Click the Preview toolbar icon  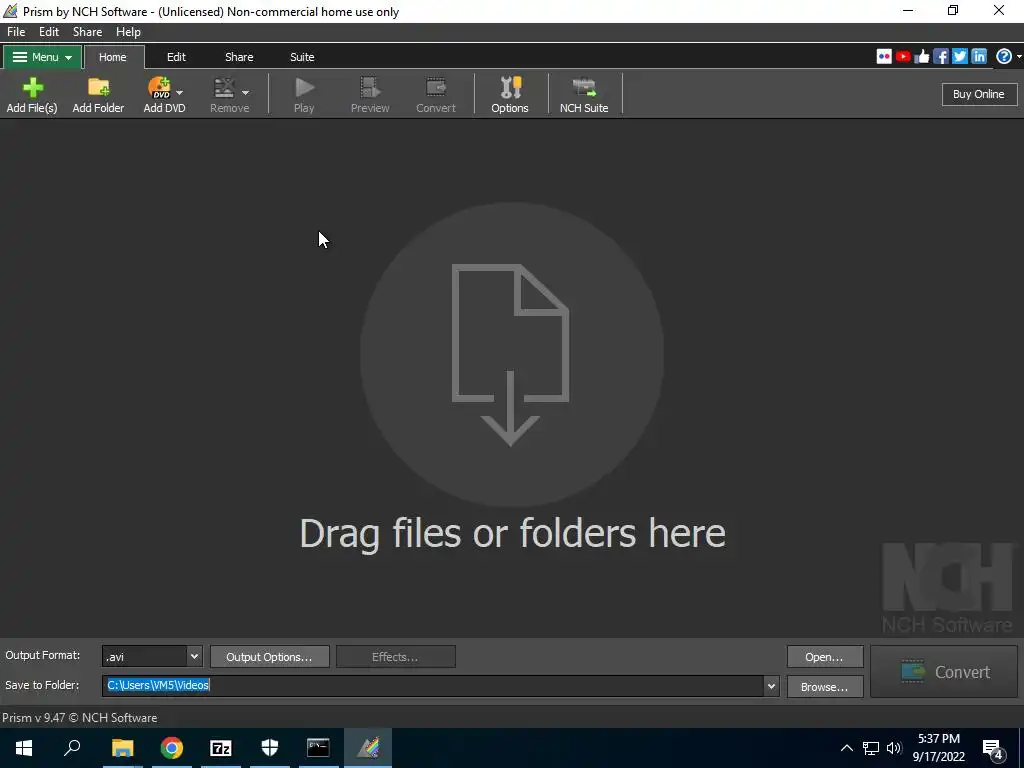pos(370,95)
